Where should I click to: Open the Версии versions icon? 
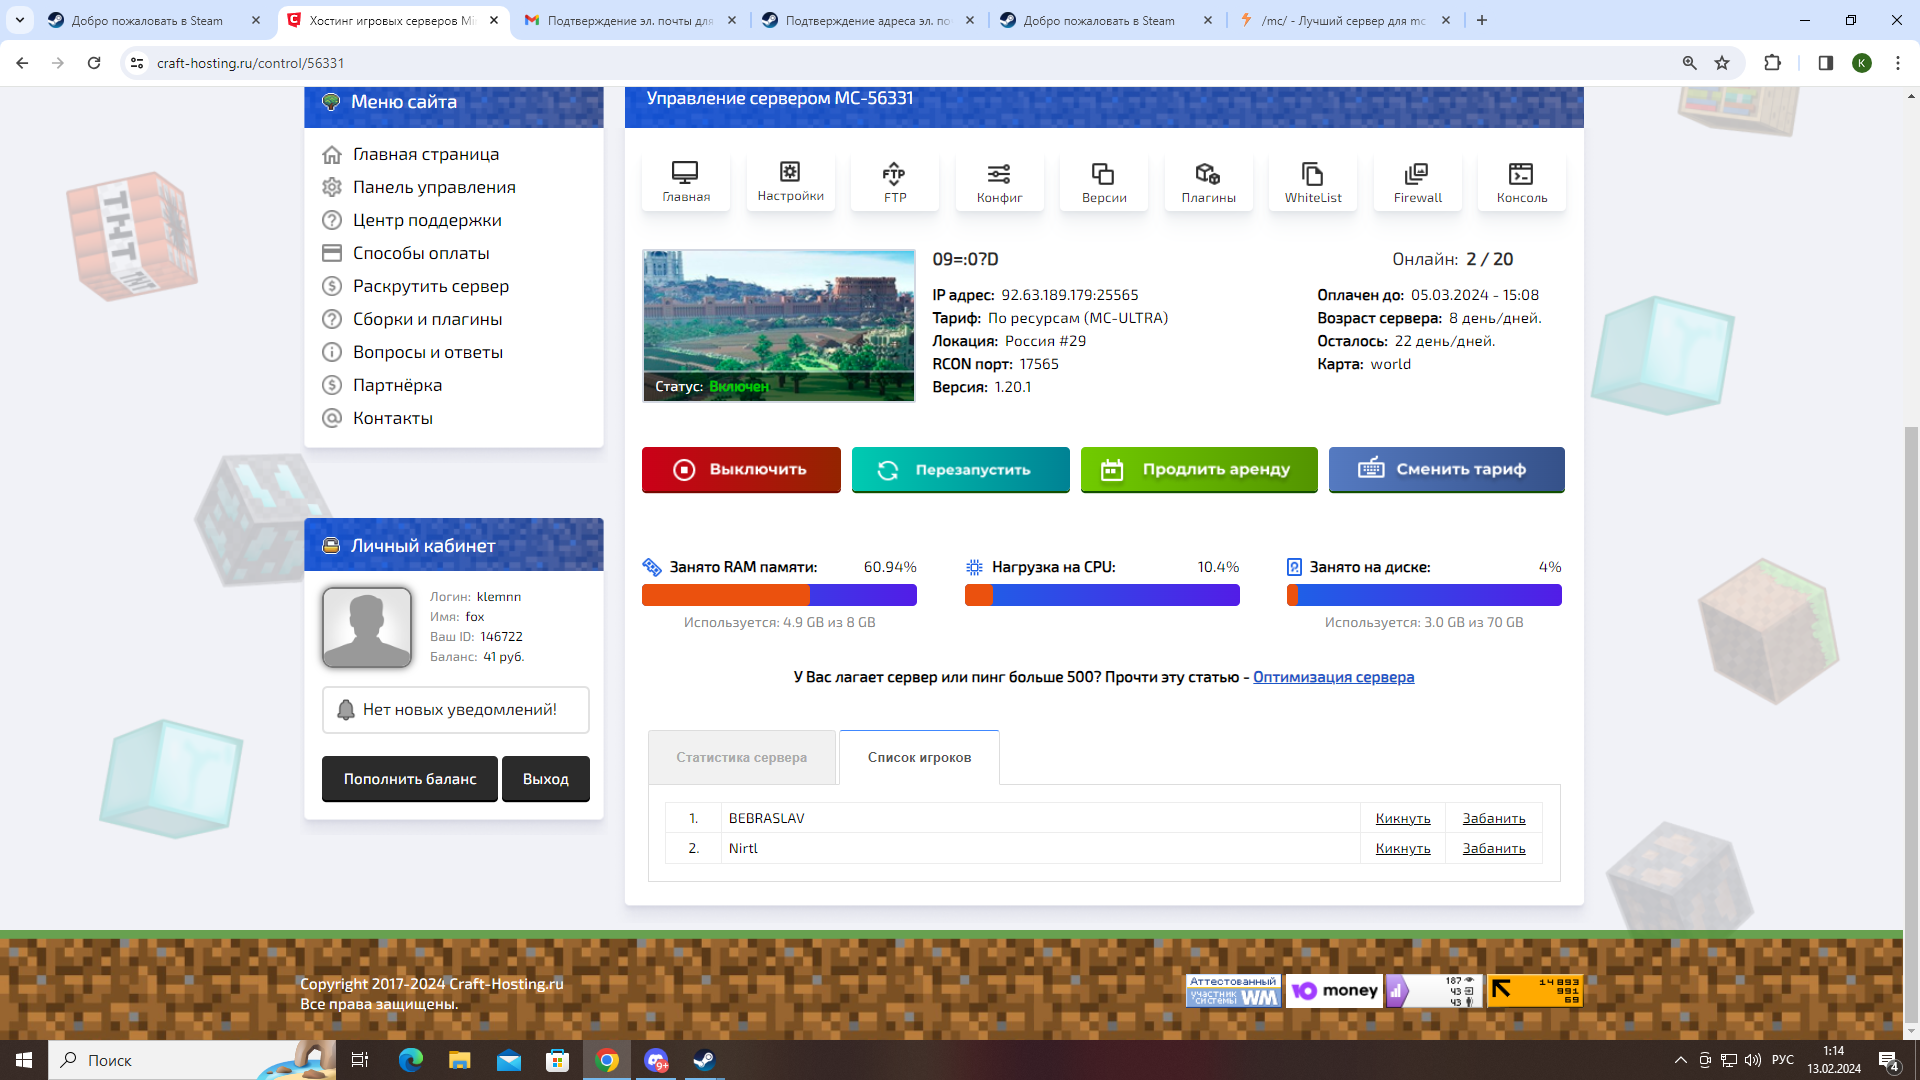click(1104, 182)
